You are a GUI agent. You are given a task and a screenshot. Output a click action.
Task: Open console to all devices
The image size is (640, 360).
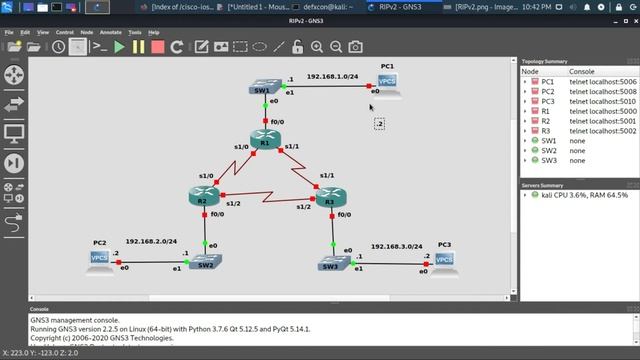tap(99, 47)
